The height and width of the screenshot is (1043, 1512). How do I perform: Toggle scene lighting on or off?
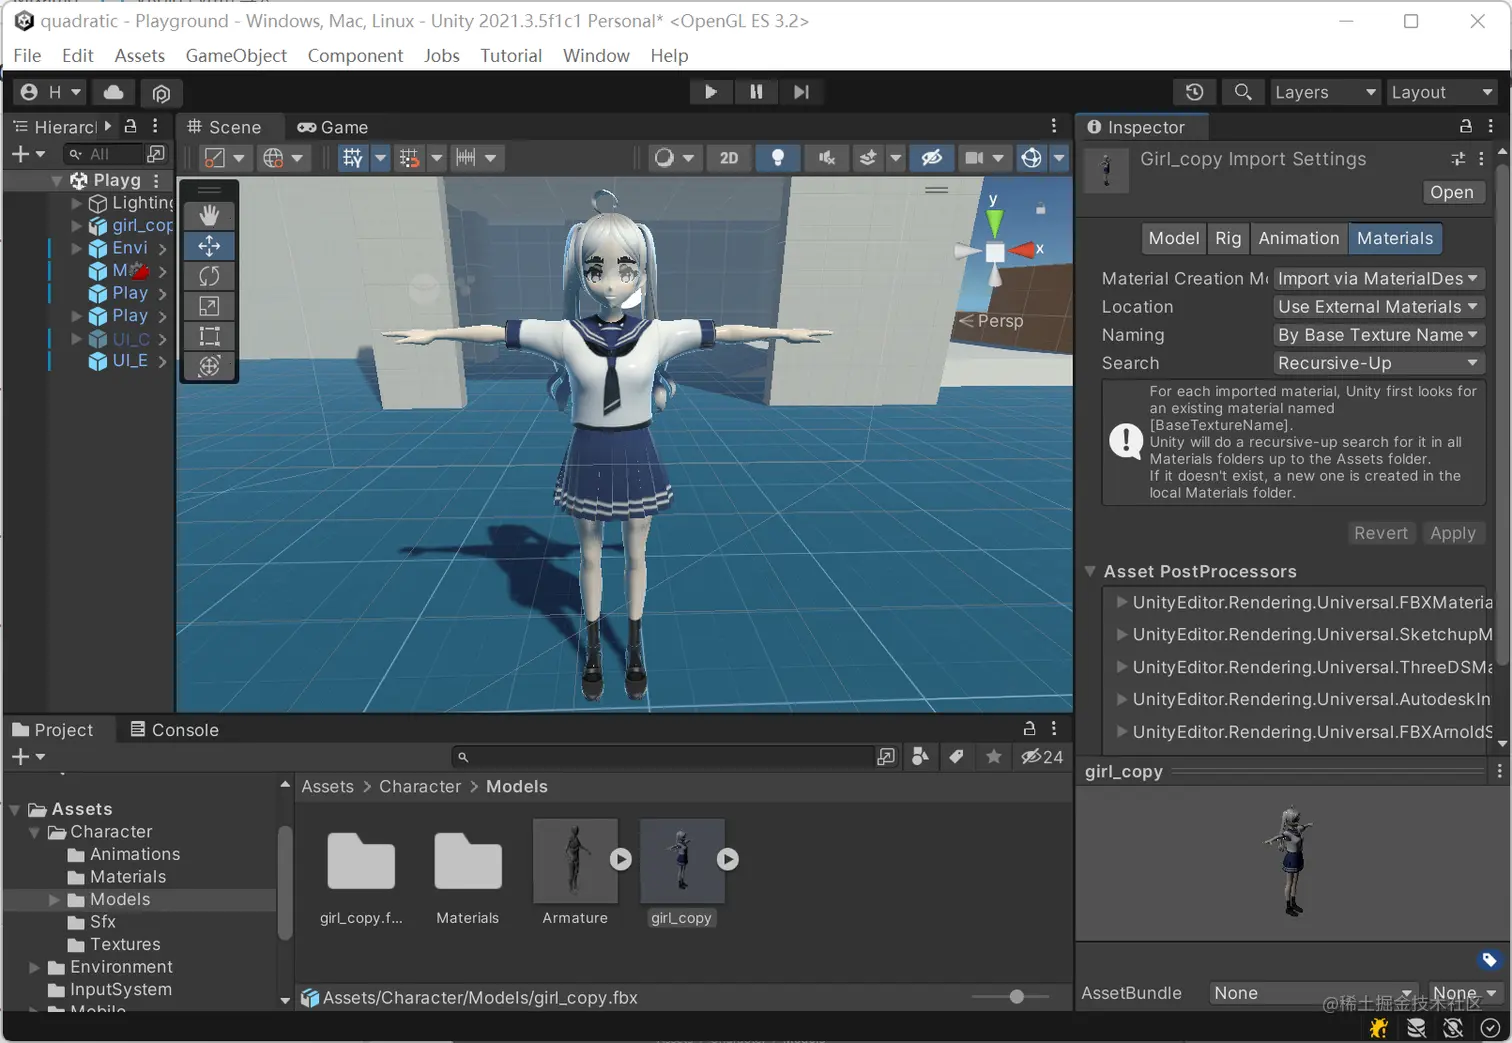coord(778,158)
